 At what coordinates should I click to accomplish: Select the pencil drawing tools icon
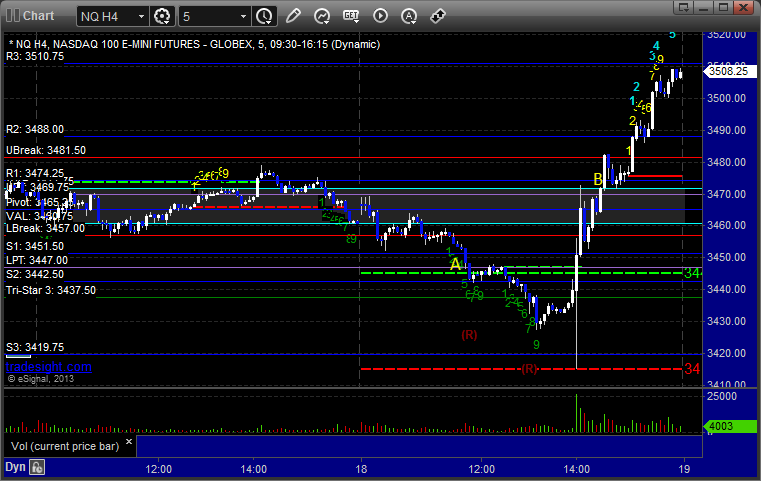pyautogui.click(x=293, y=16)
